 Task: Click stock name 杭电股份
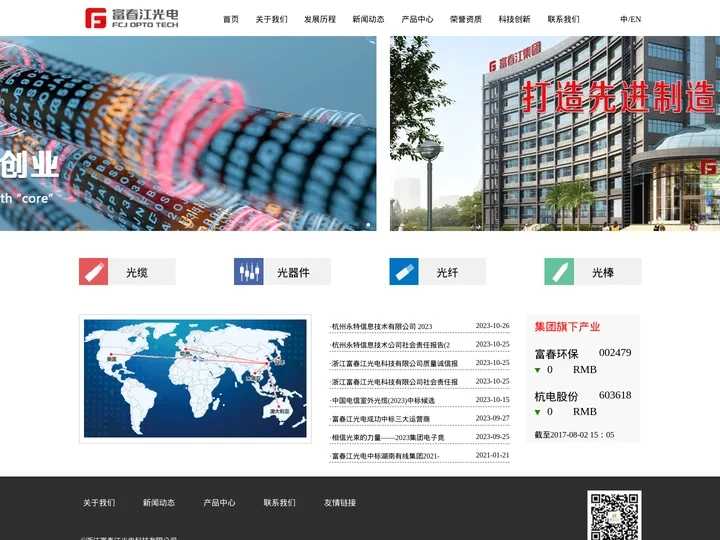click(x=556, y=396)
